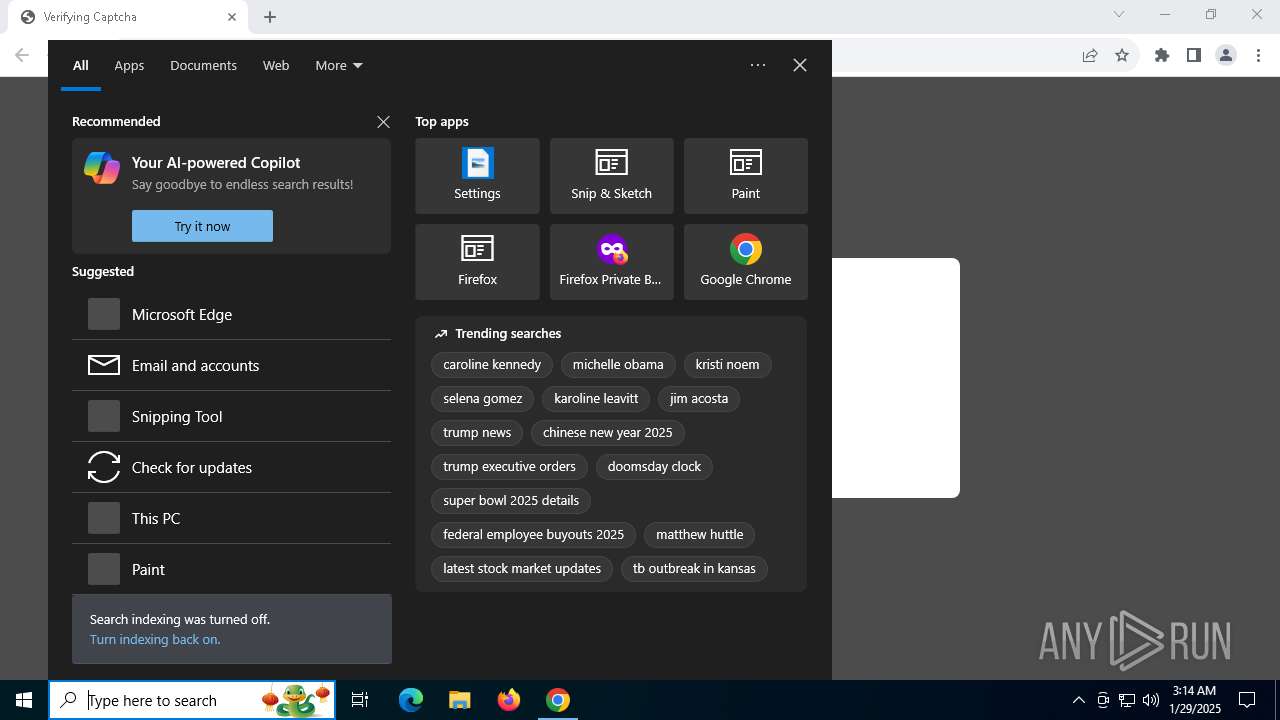Search federal employee buyouts 2025

tap(534, 535)
